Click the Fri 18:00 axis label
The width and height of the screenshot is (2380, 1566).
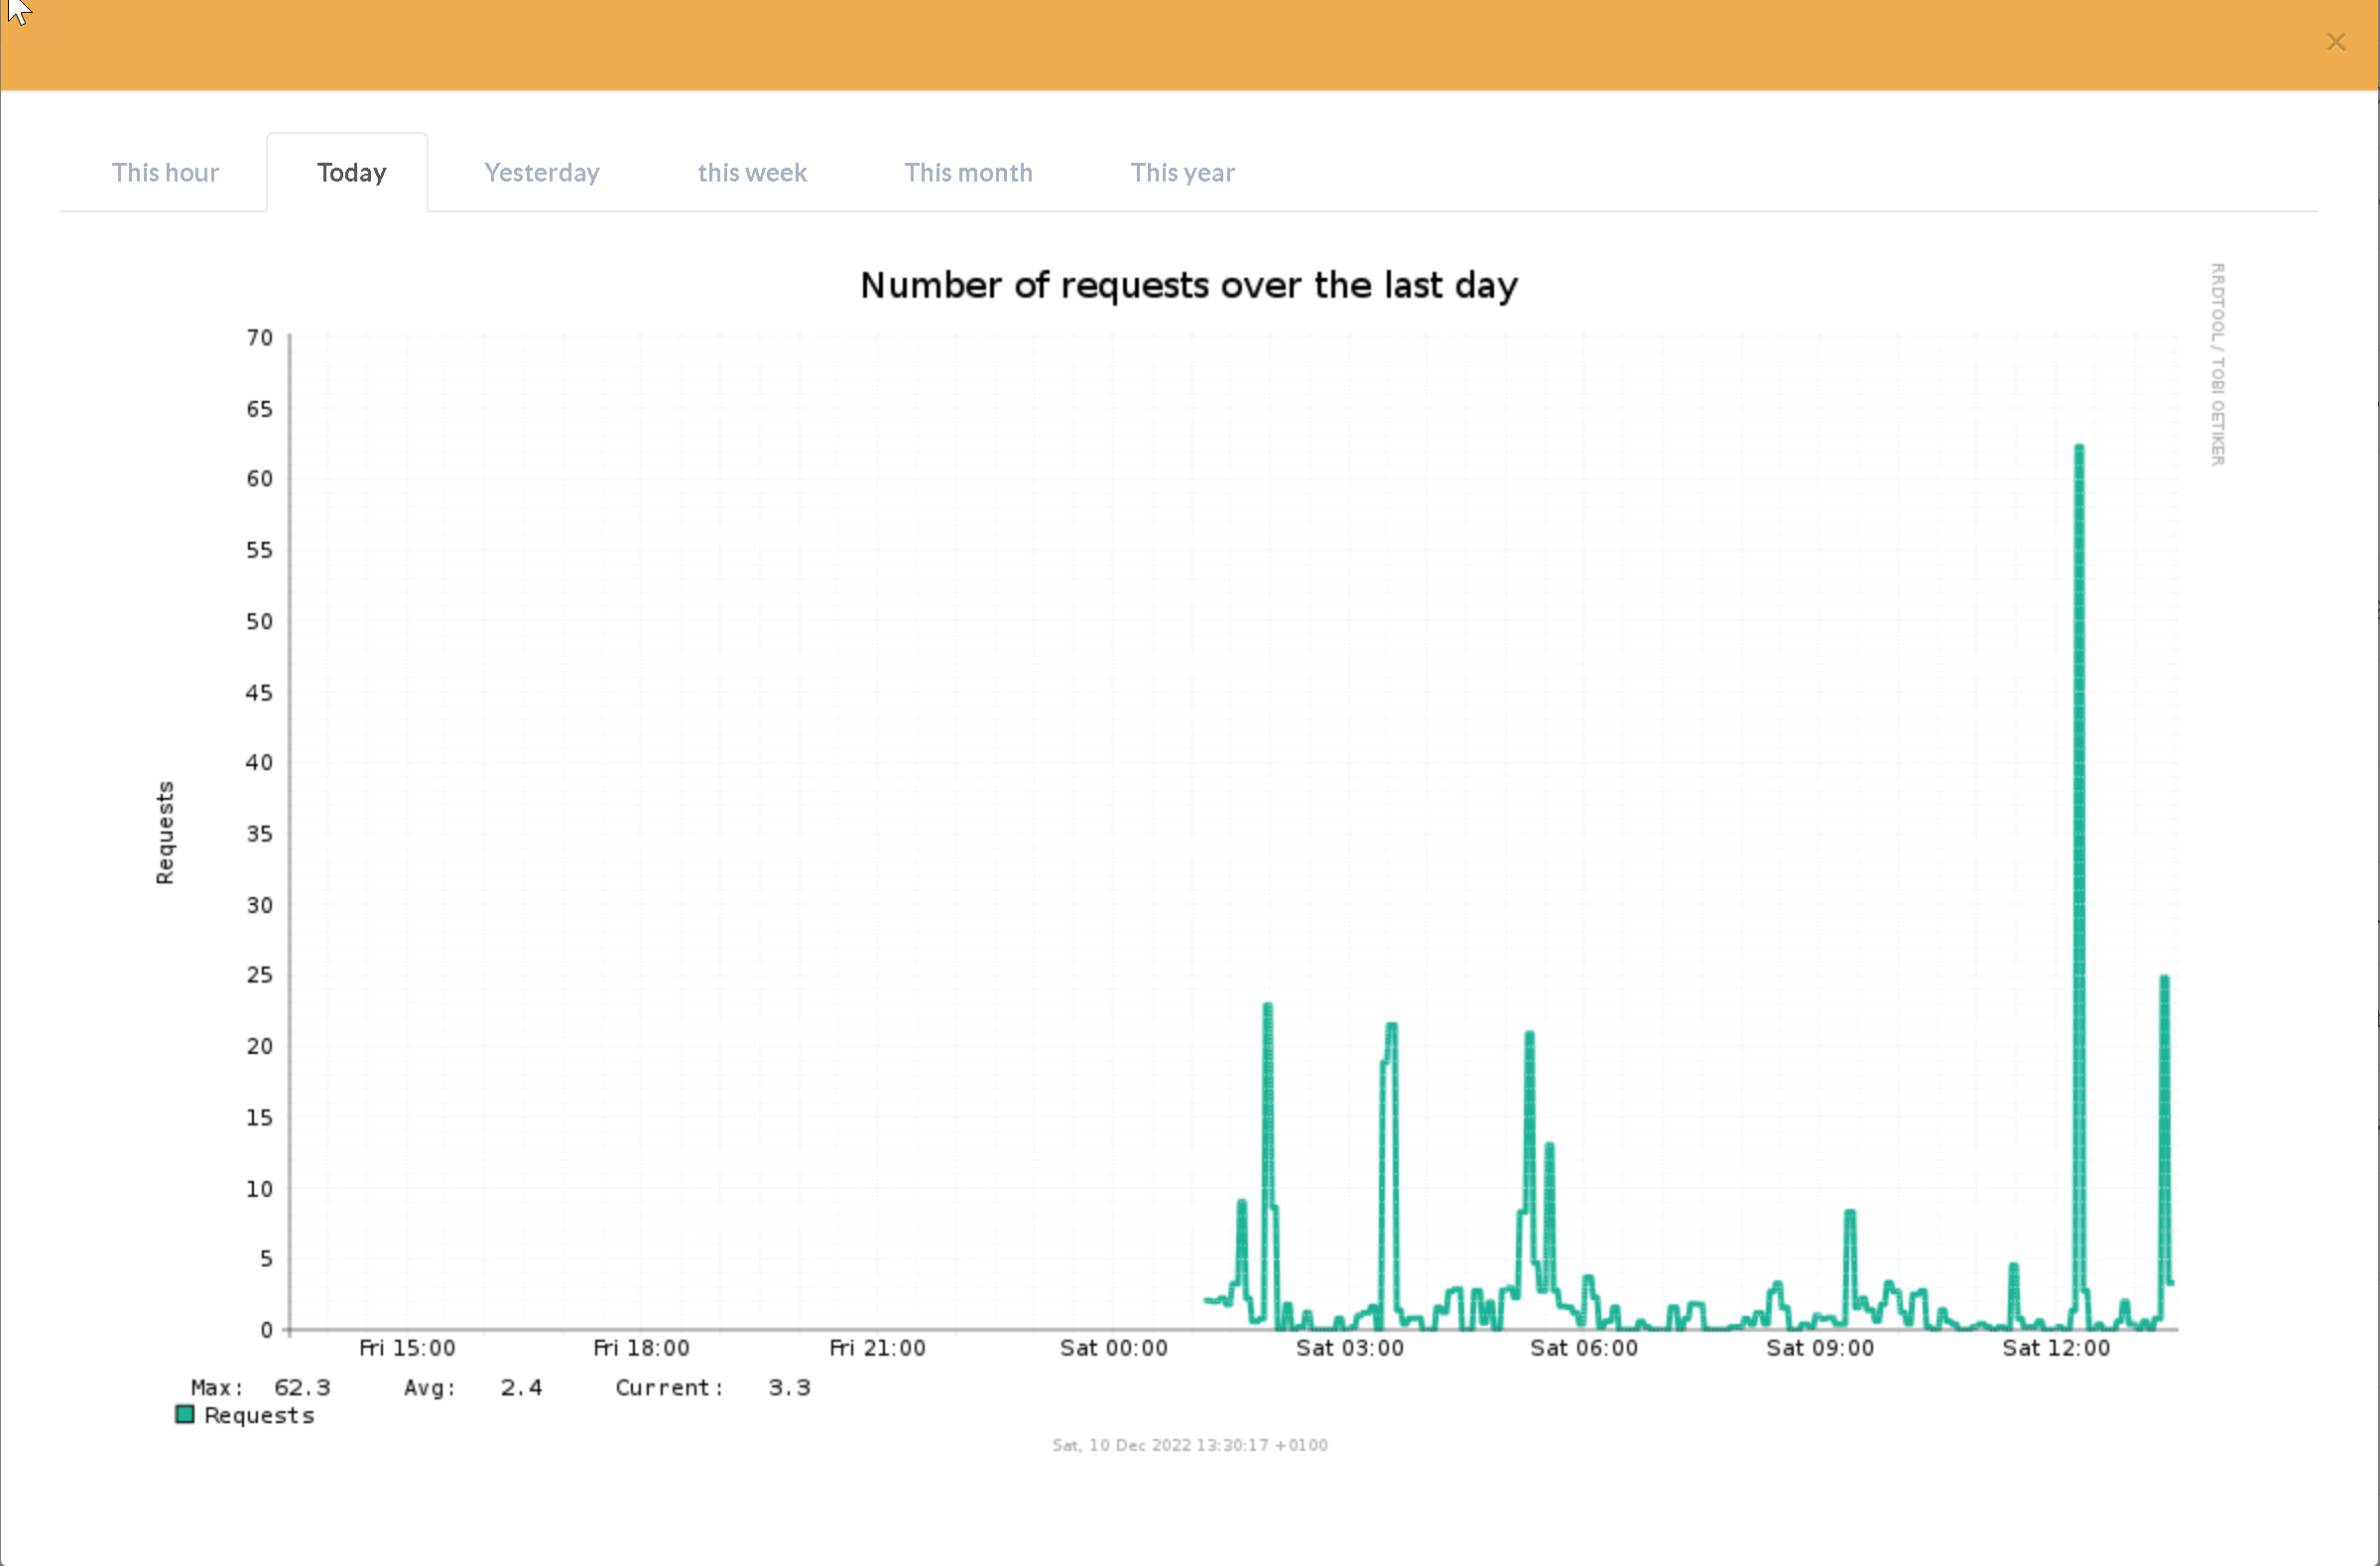coord(641,1348)
